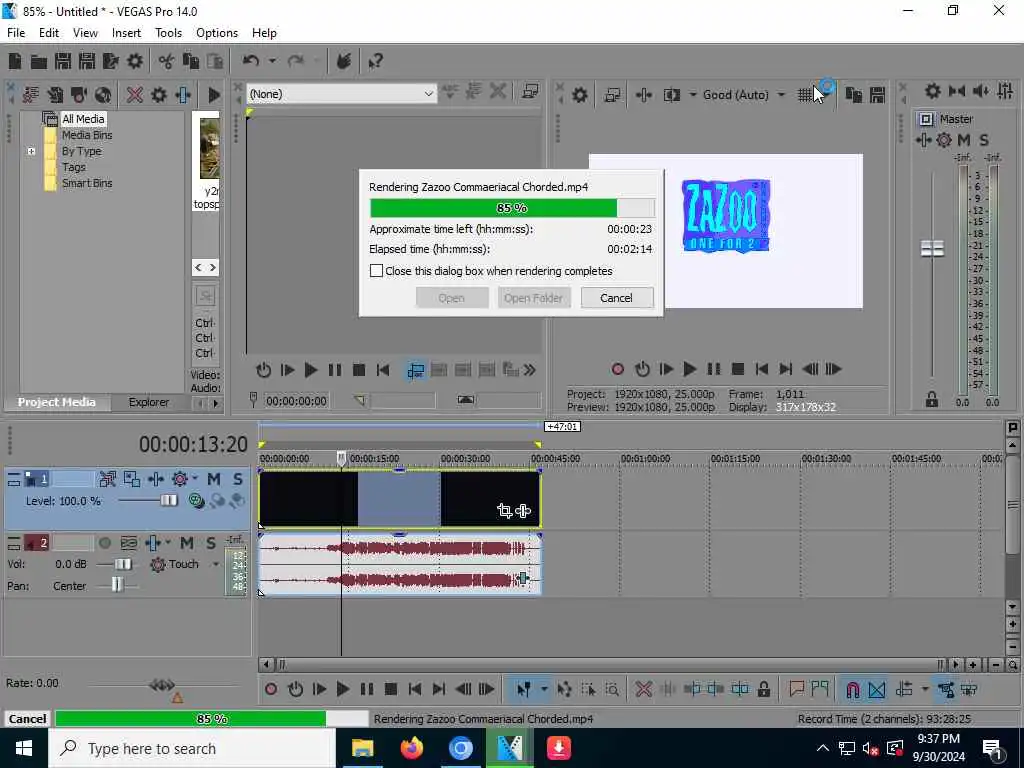The image size is (1024, 768).
Task: Click the Undo arrow icon
Action: (251, 61)
